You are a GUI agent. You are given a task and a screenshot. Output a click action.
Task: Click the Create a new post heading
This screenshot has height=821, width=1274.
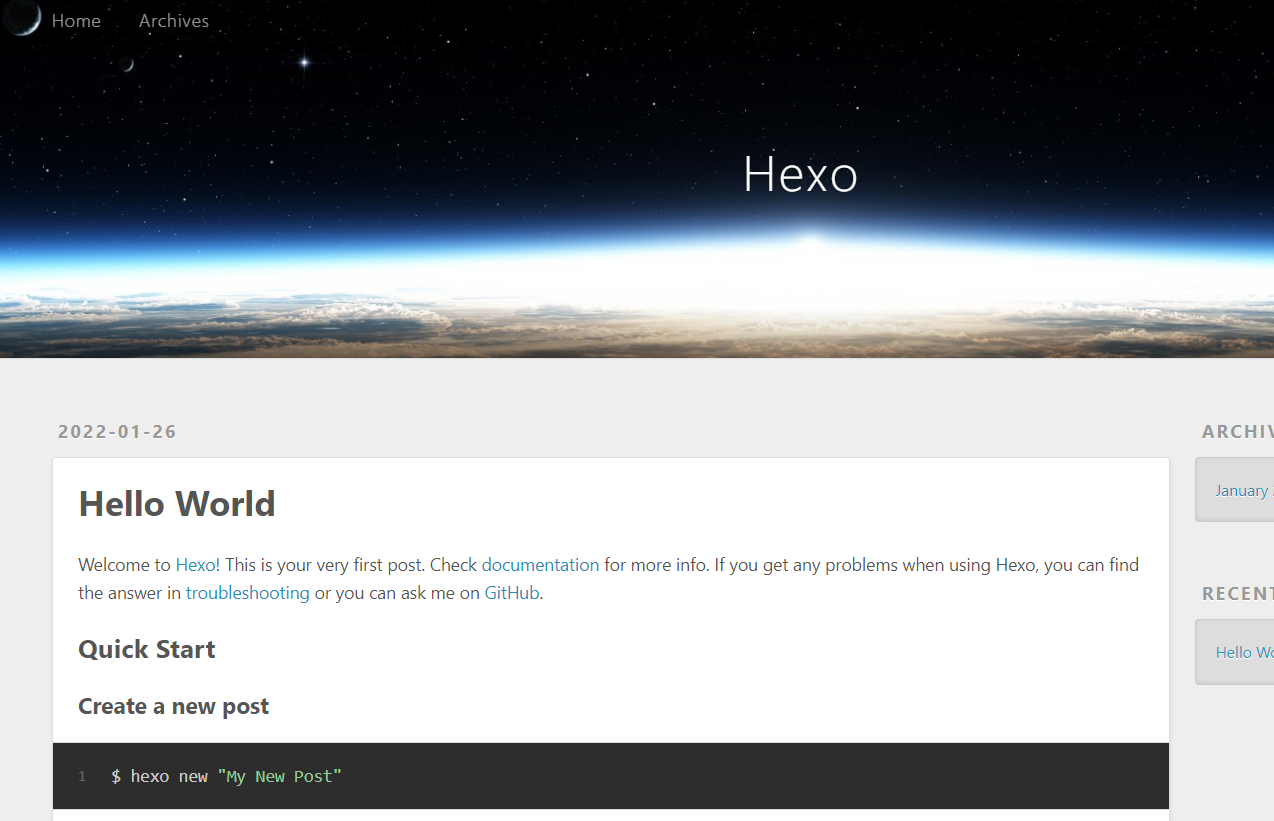tap(174, 706)
